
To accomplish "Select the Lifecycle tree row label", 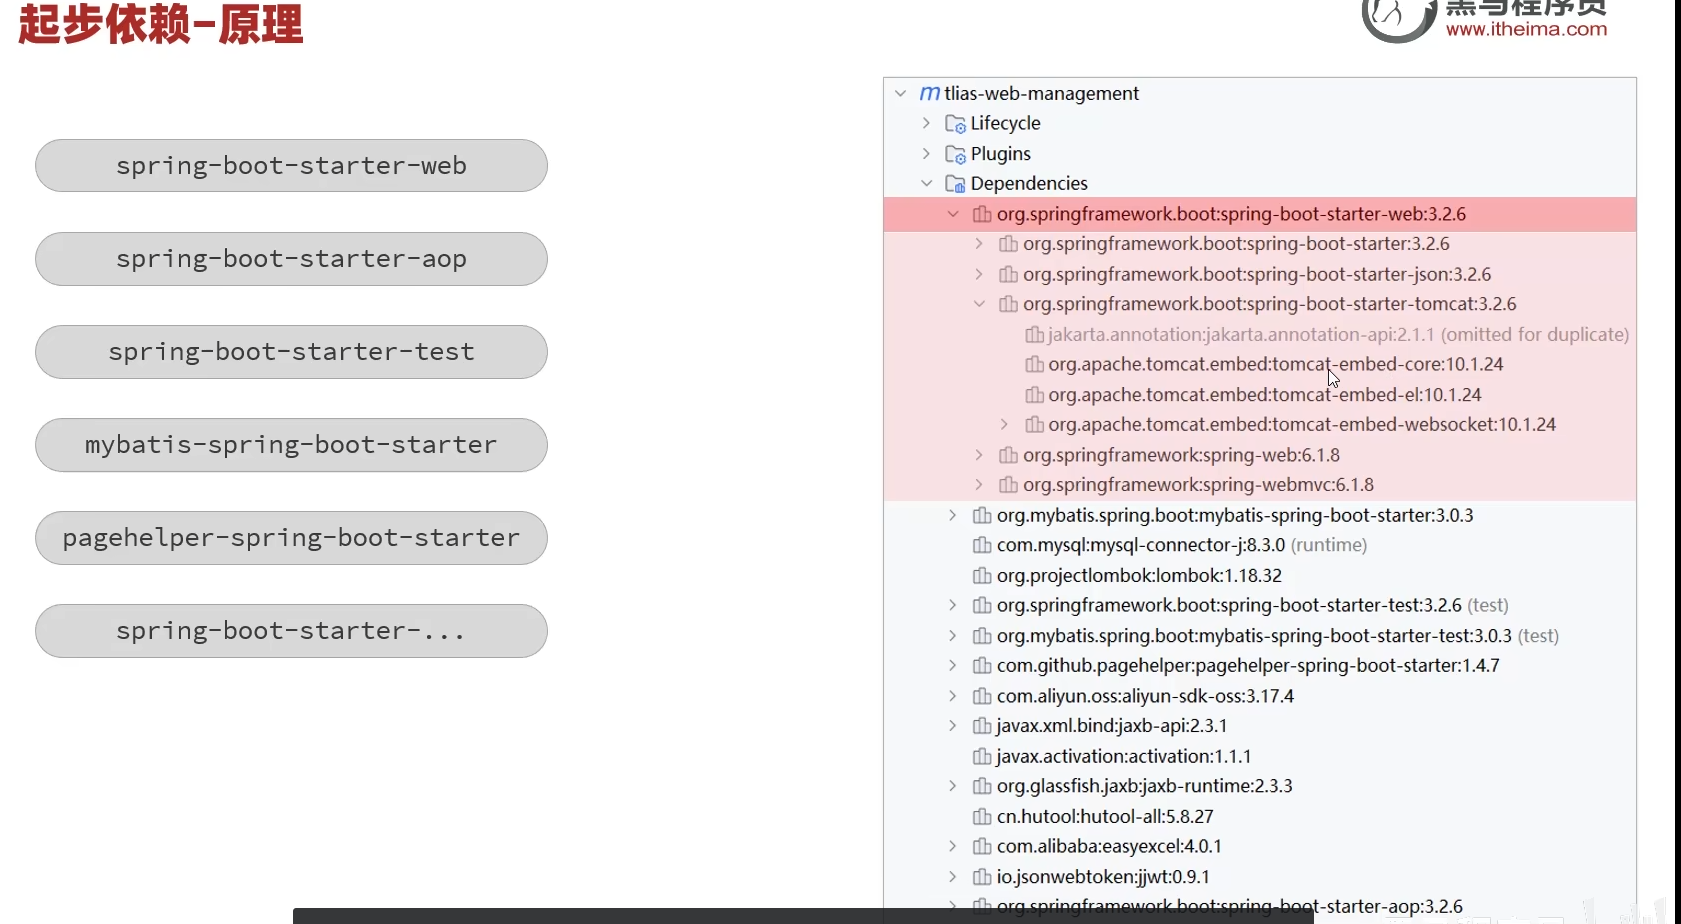I will (1005, 123).
